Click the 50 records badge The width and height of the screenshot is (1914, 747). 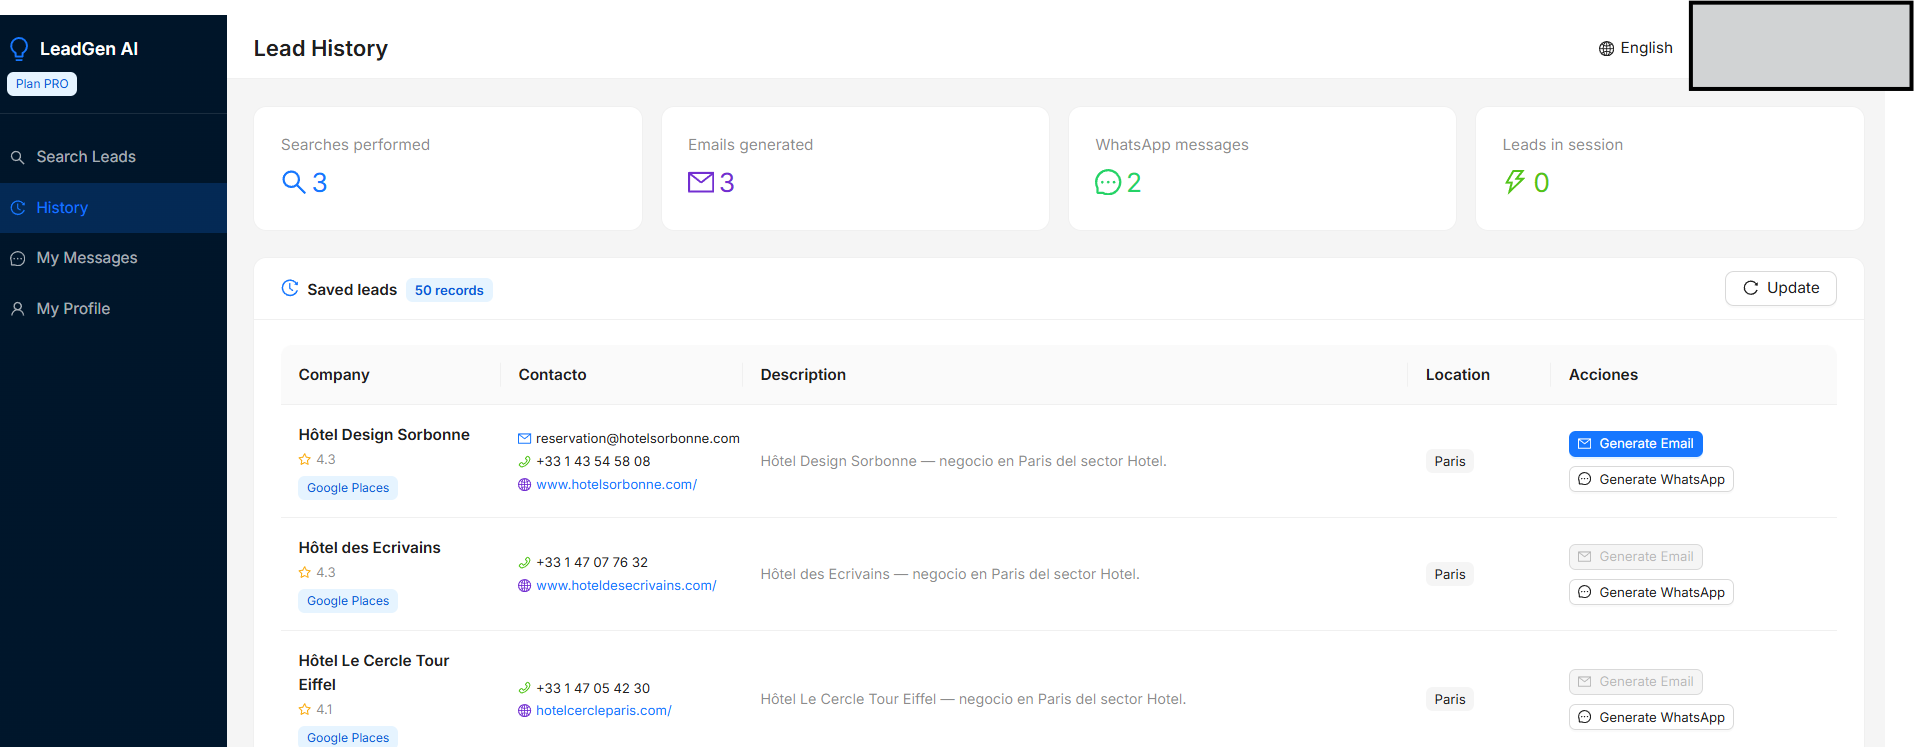point(449,290)
